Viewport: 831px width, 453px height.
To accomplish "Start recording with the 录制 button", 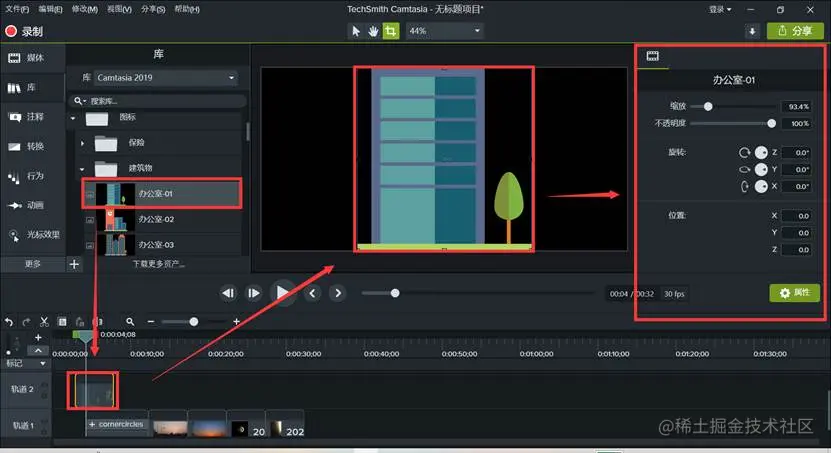I will point(24,31).
